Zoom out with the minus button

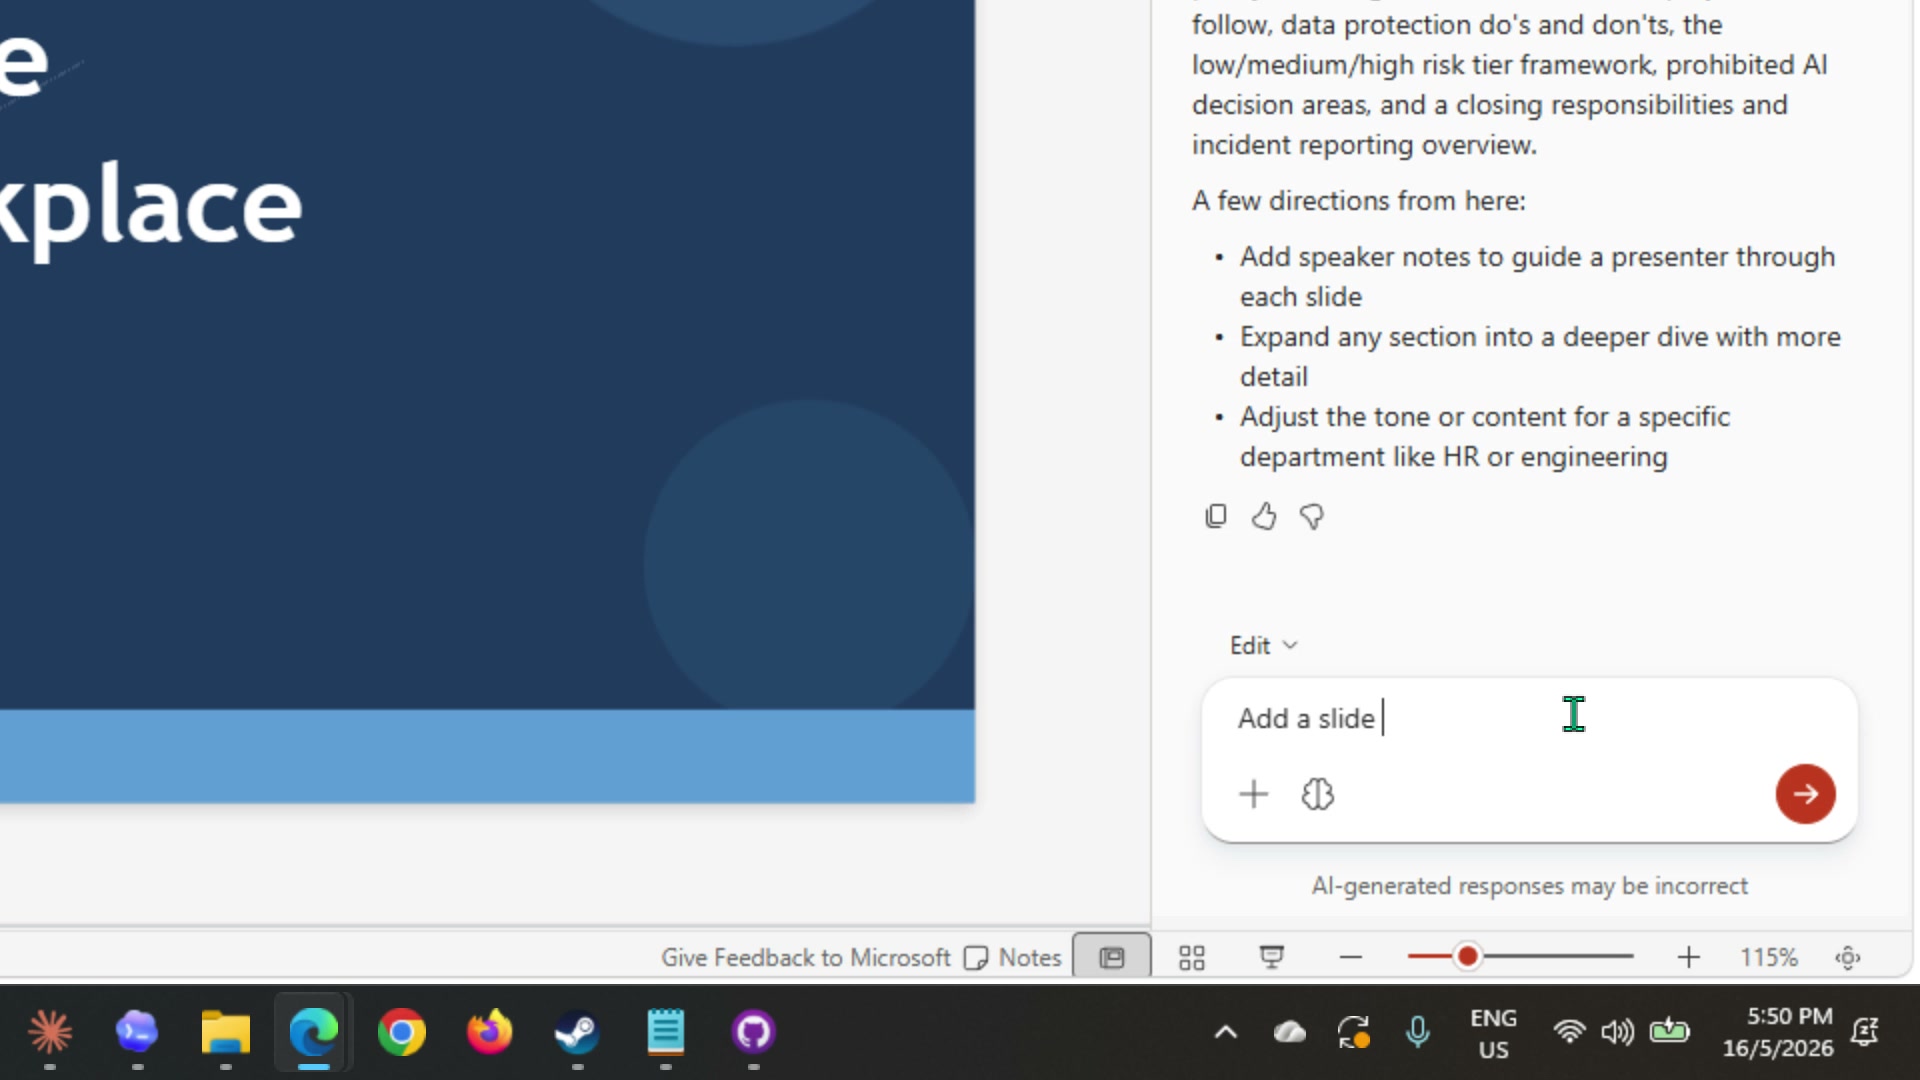tap(1351, 957)
